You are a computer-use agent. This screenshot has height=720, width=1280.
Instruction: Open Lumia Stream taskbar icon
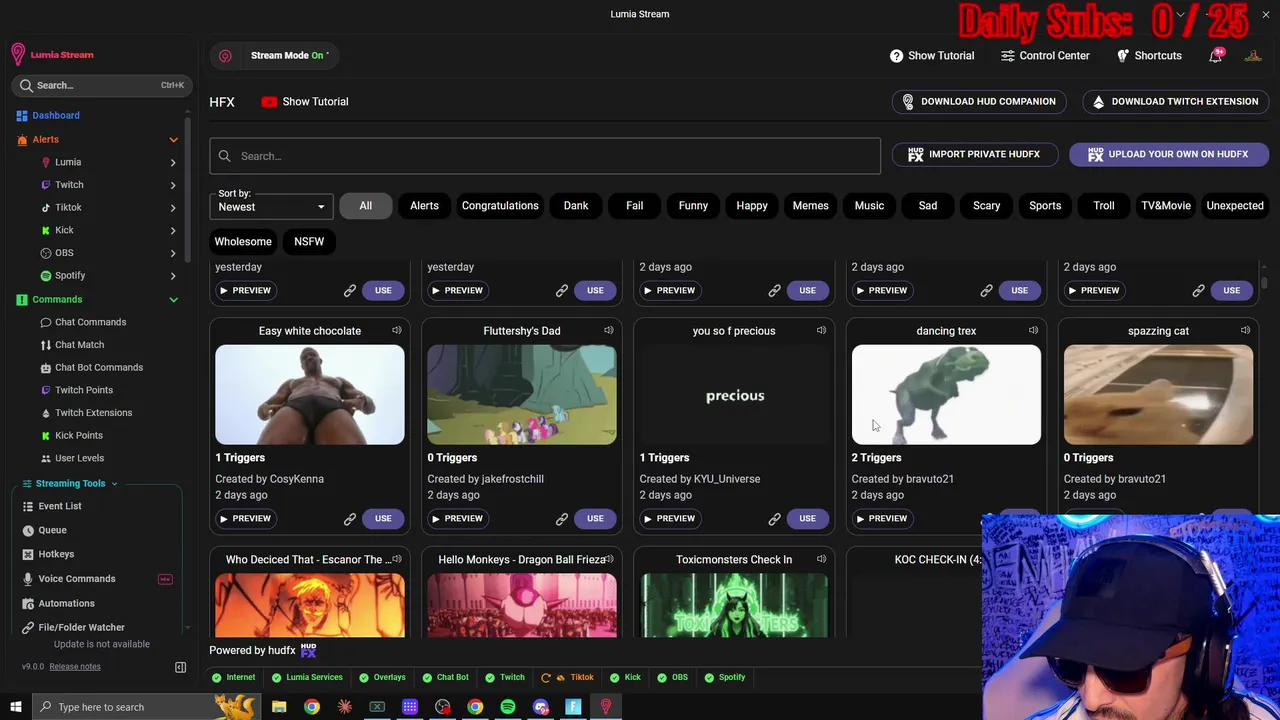[x=606, y=707]
